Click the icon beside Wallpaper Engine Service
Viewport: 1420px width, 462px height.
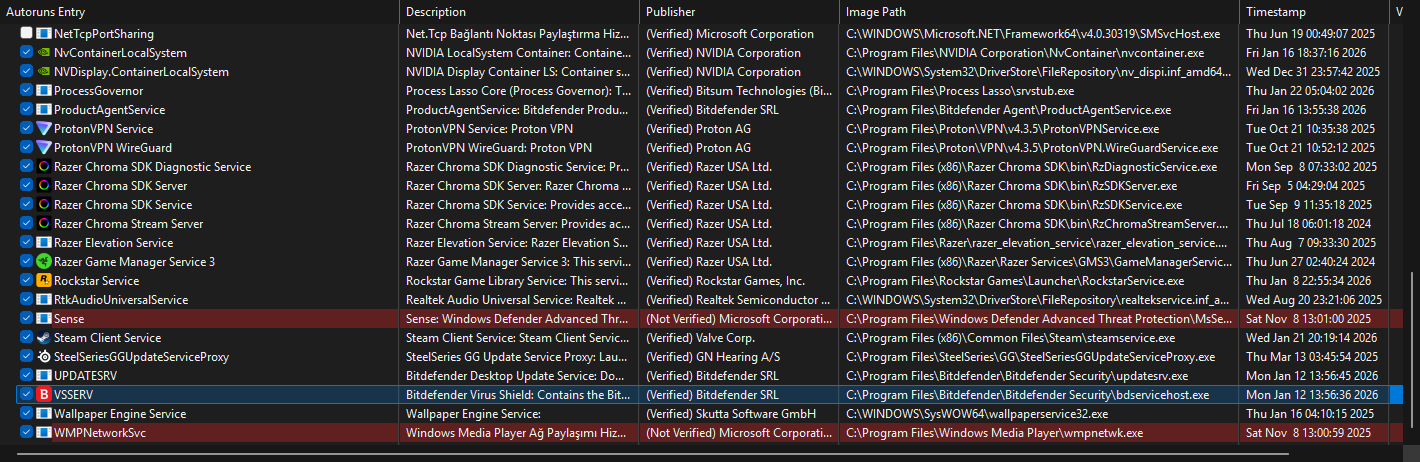(43, 414)
